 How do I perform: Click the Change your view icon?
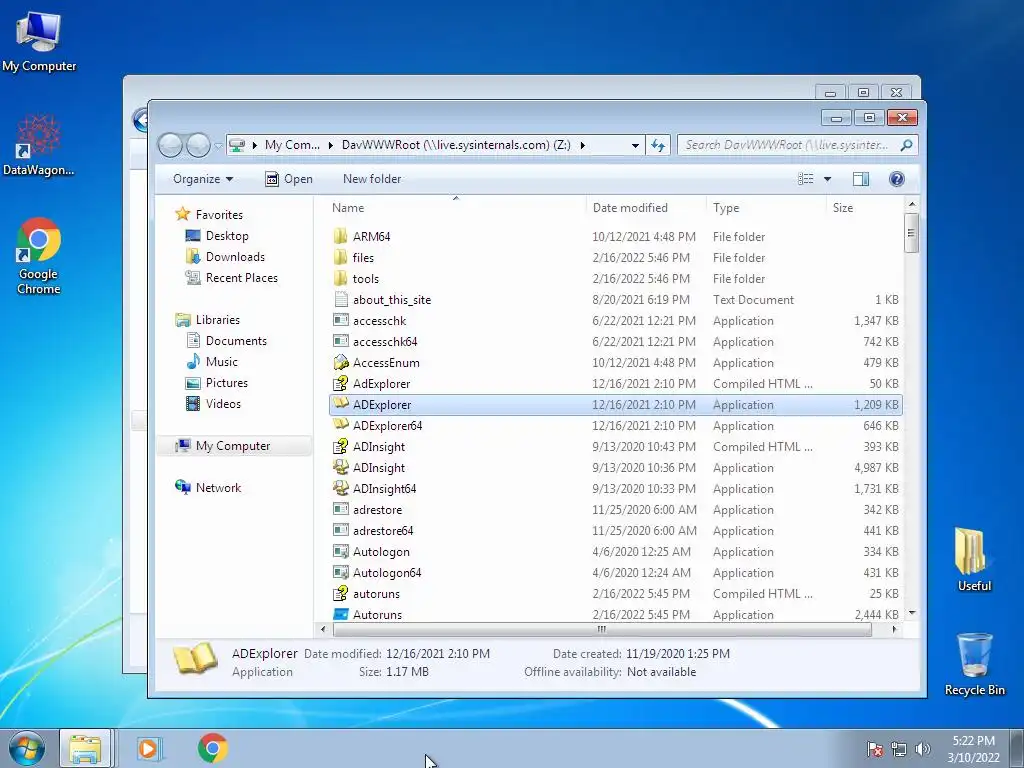806,179
